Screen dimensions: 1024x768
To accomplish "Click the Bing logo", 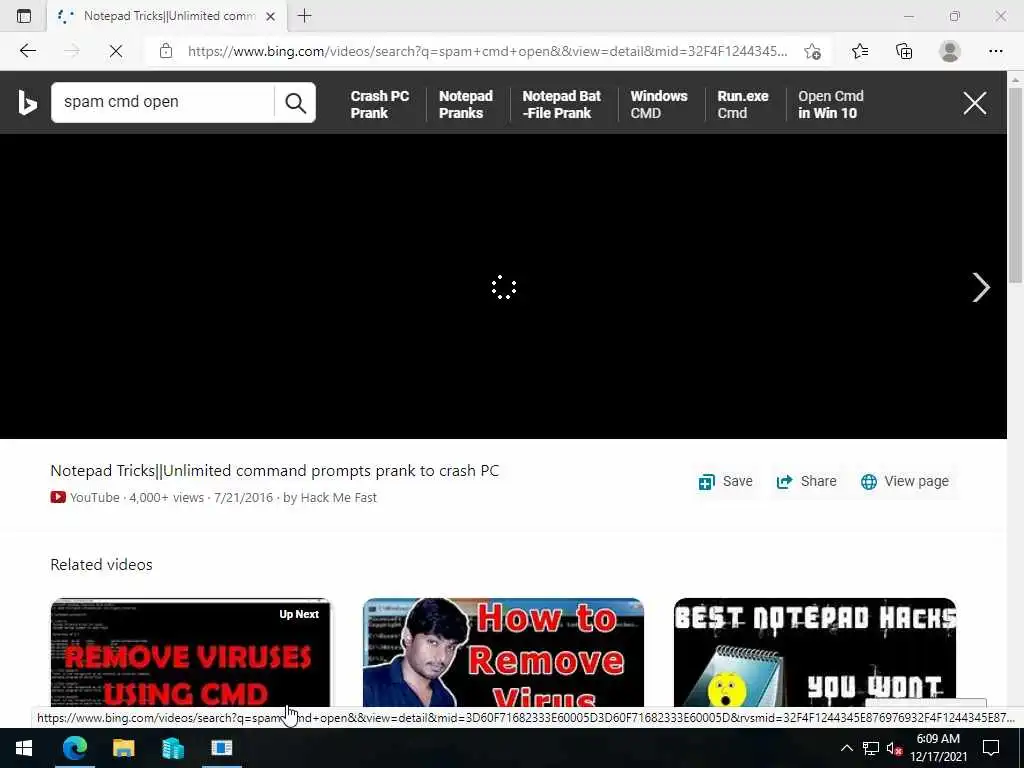I will (x=27, y=103).
